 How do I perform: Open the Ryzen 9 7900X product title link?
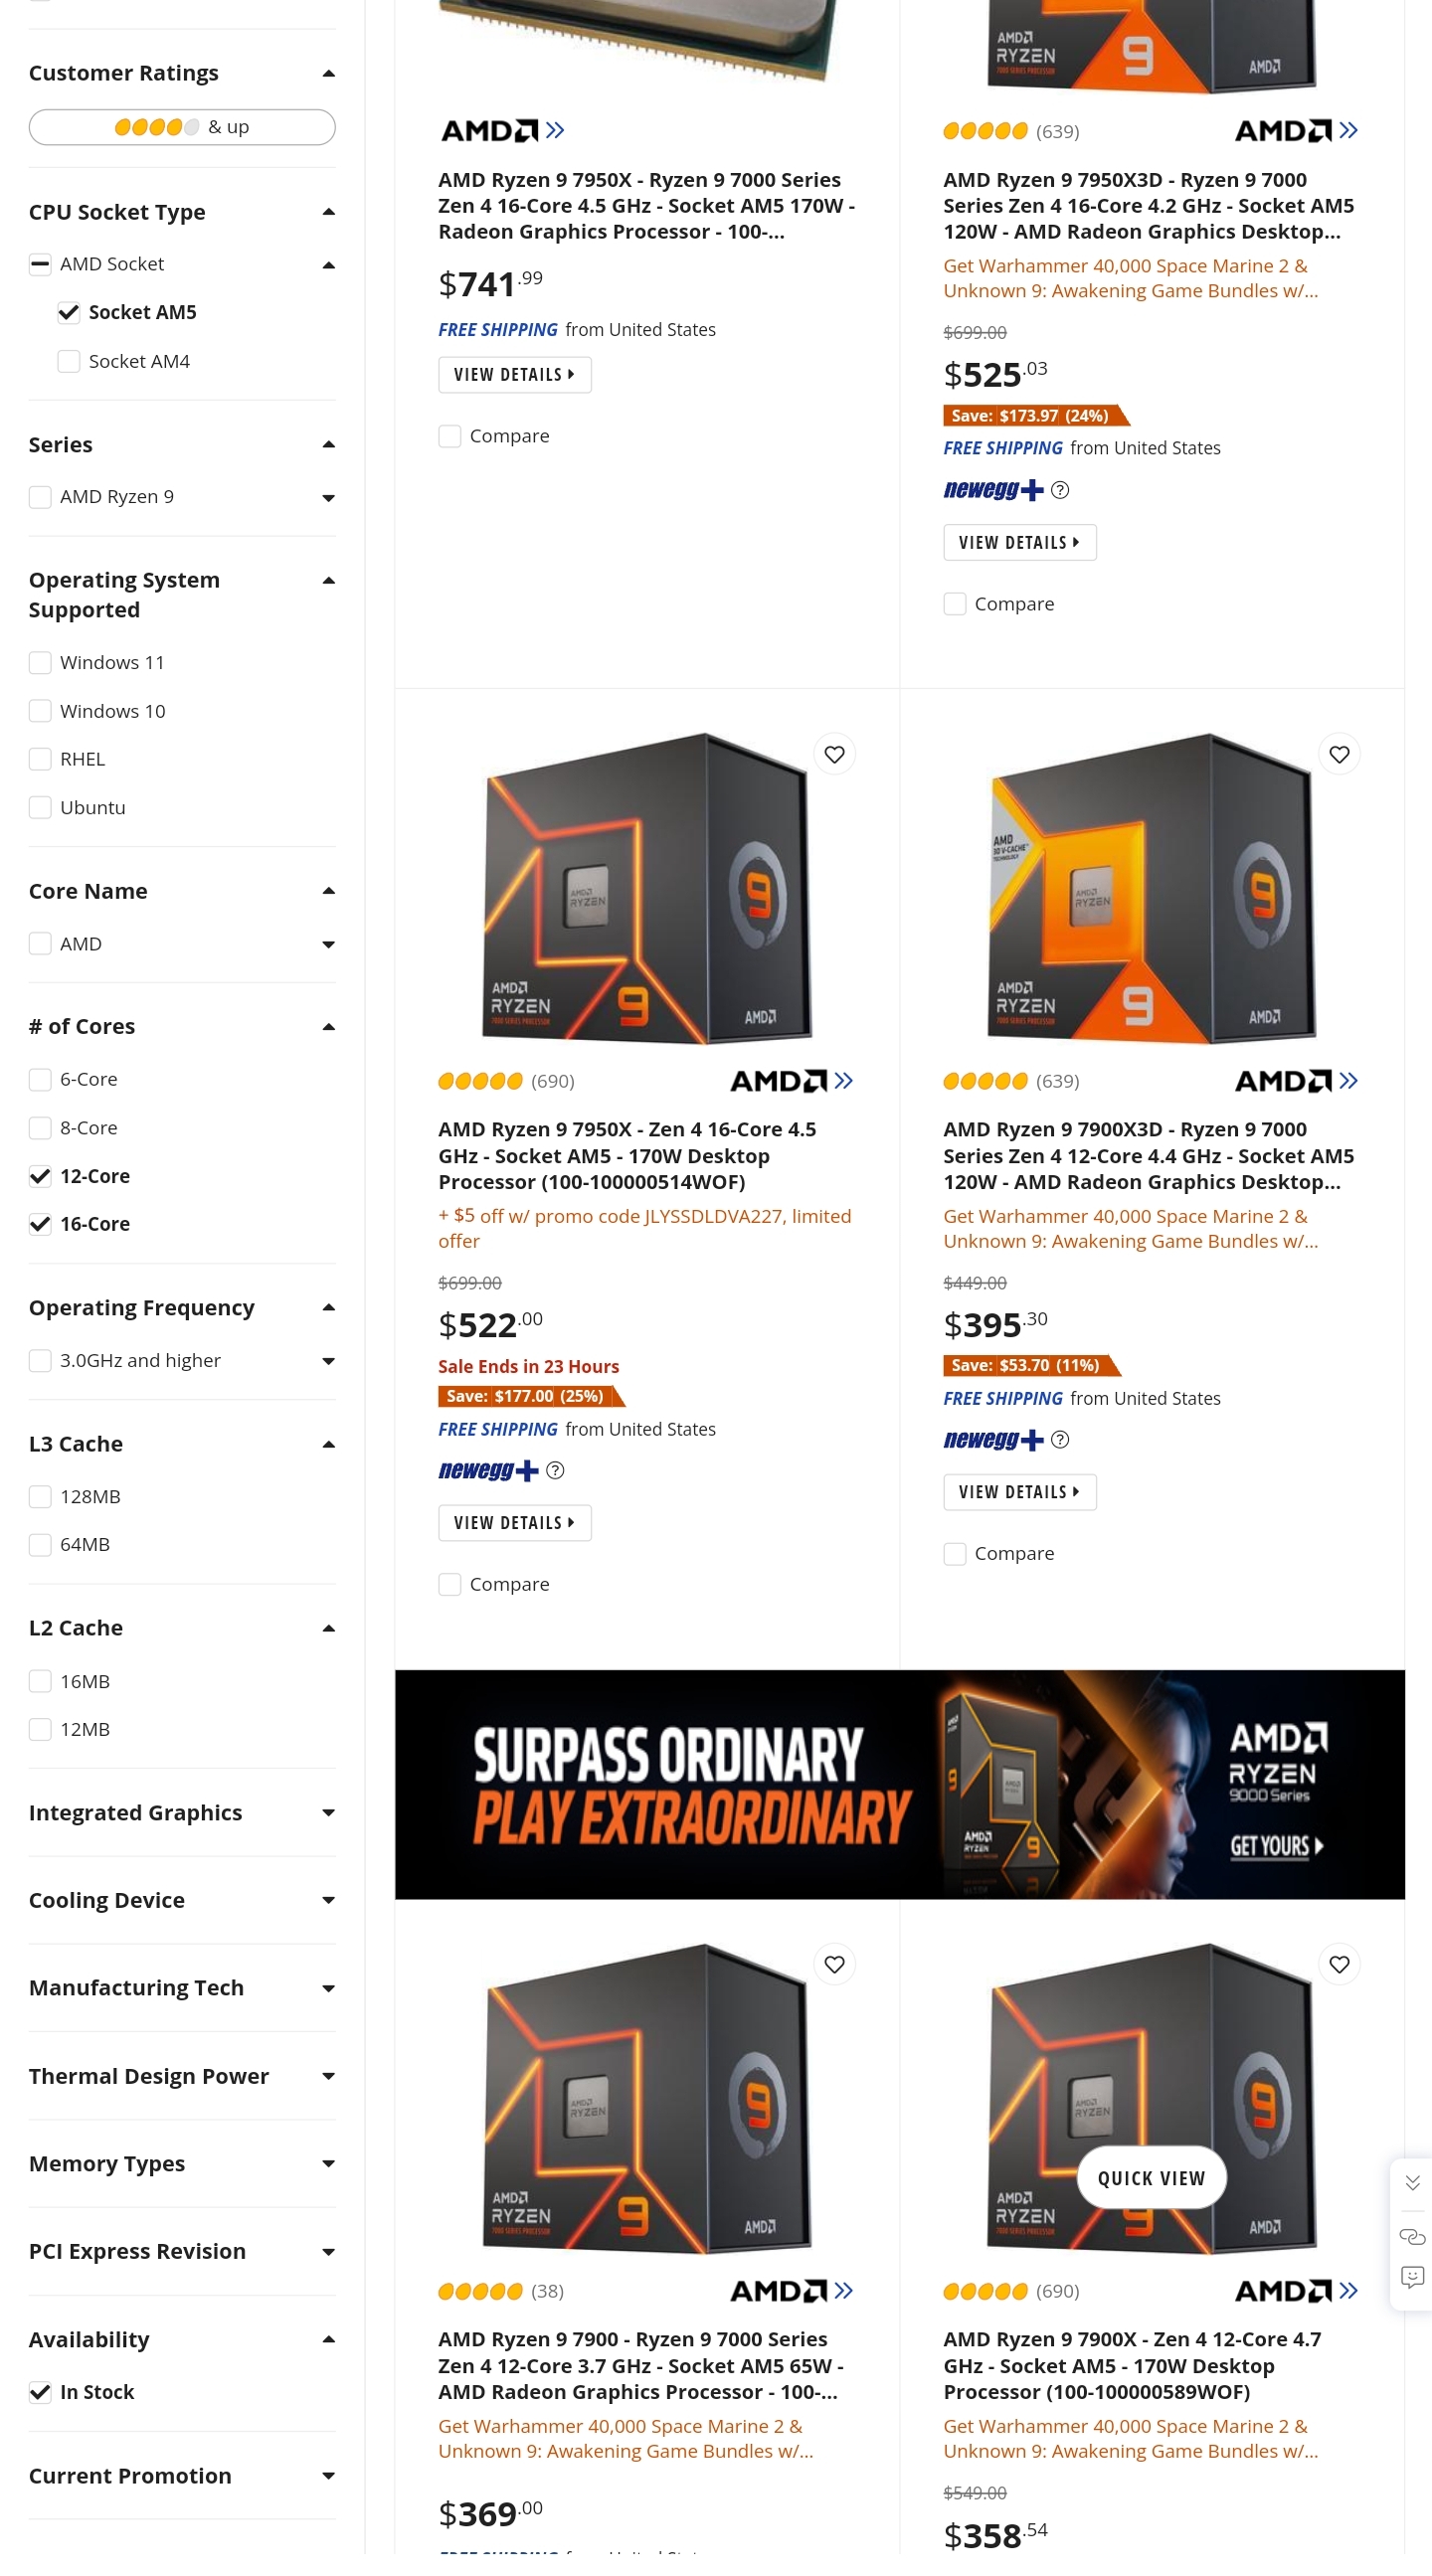[x=1132, y=2365]
